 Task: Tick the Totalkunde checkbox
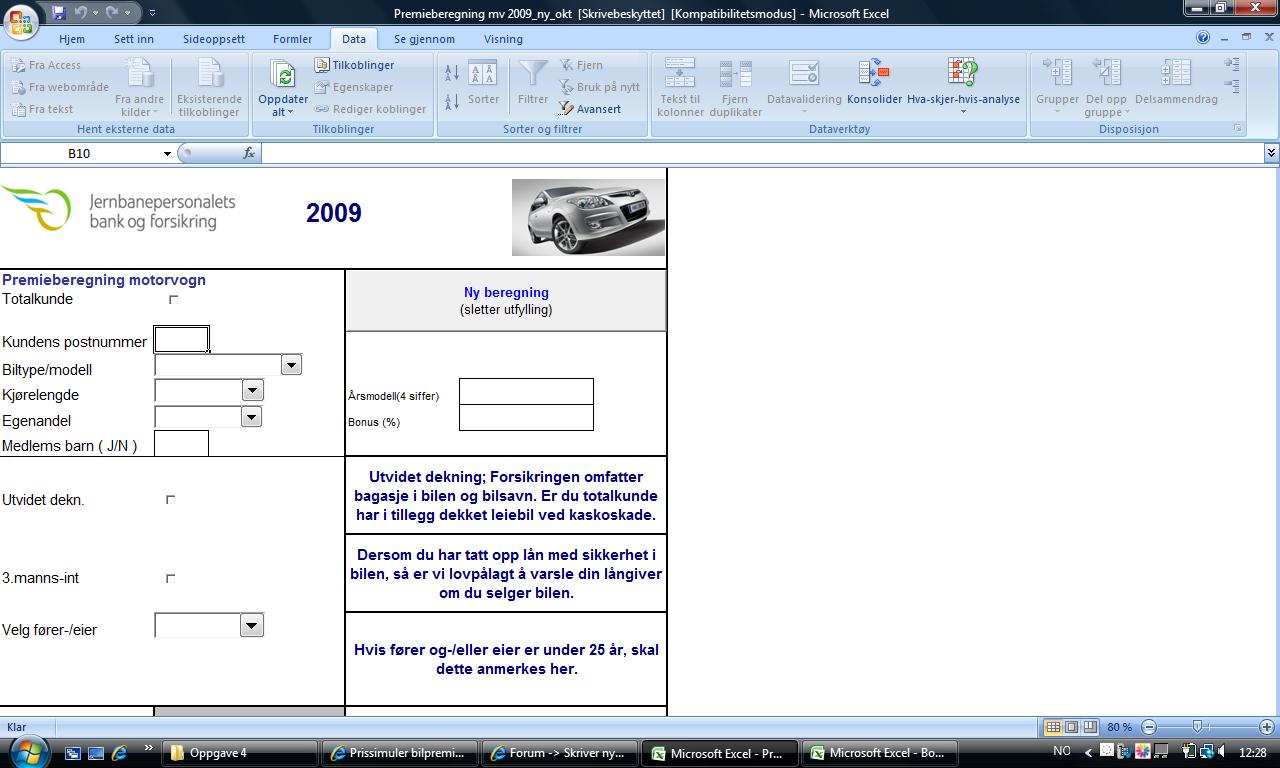(173, 299)
